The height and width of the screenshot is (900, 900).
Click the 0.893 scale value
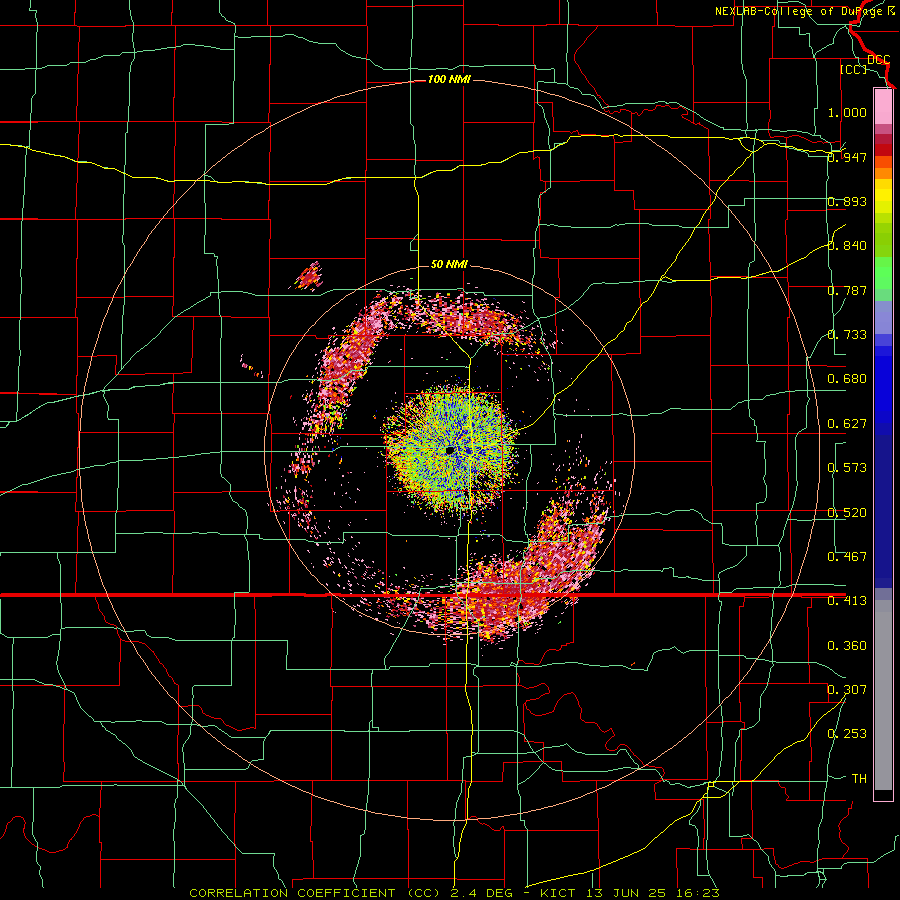tap(847, 201)
